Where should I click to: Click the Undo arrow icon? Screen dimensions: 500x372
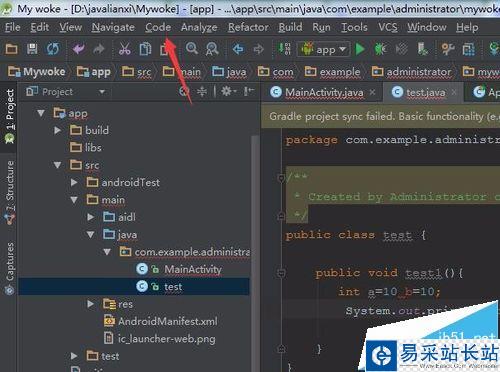[x=79, y=49]
